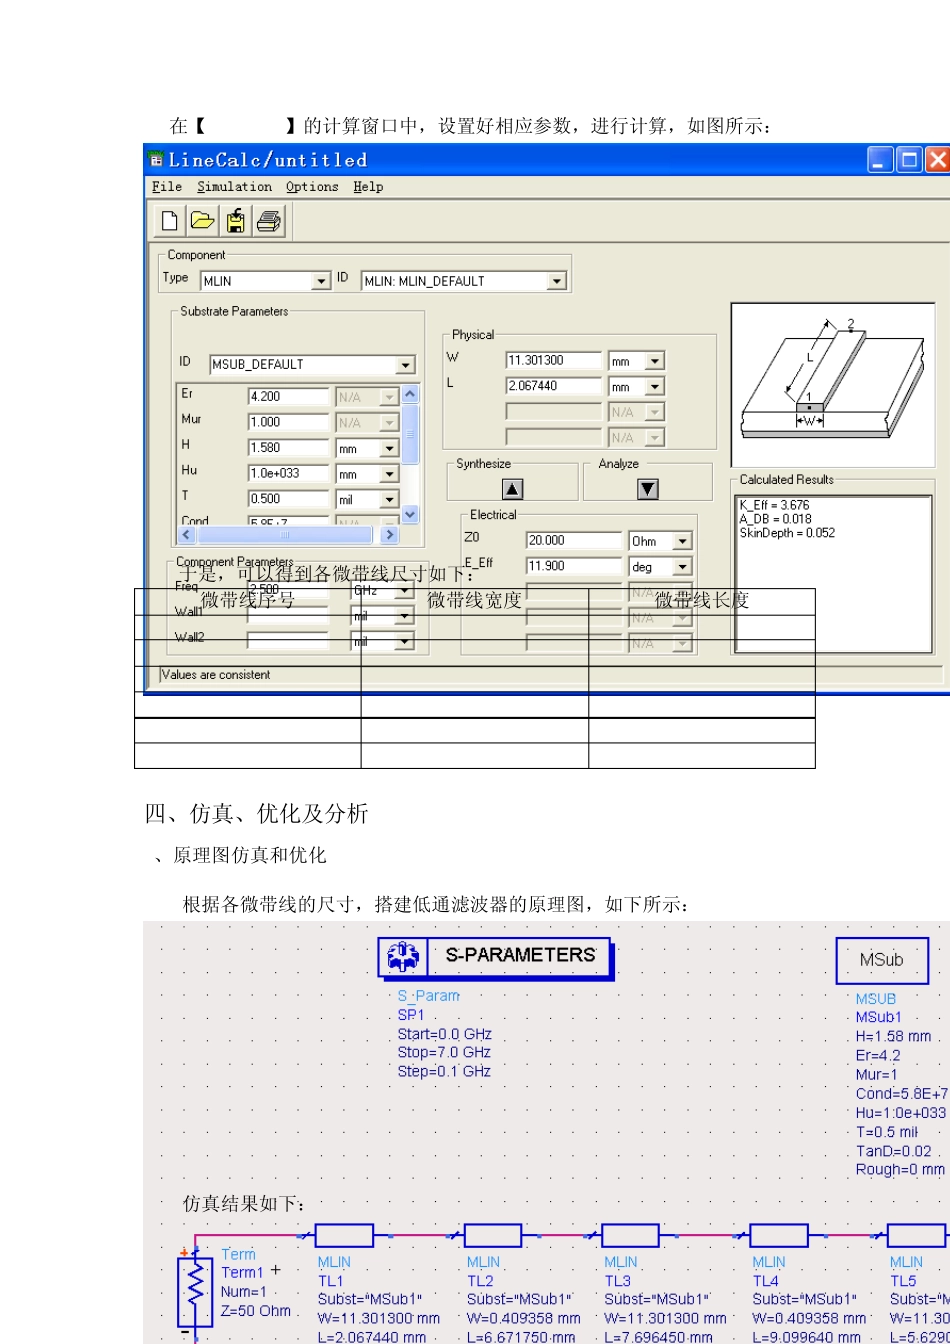Click the Print icon in LineCalc toolbar
This screenshot has height=1344, width=950.
coord(269,221)
